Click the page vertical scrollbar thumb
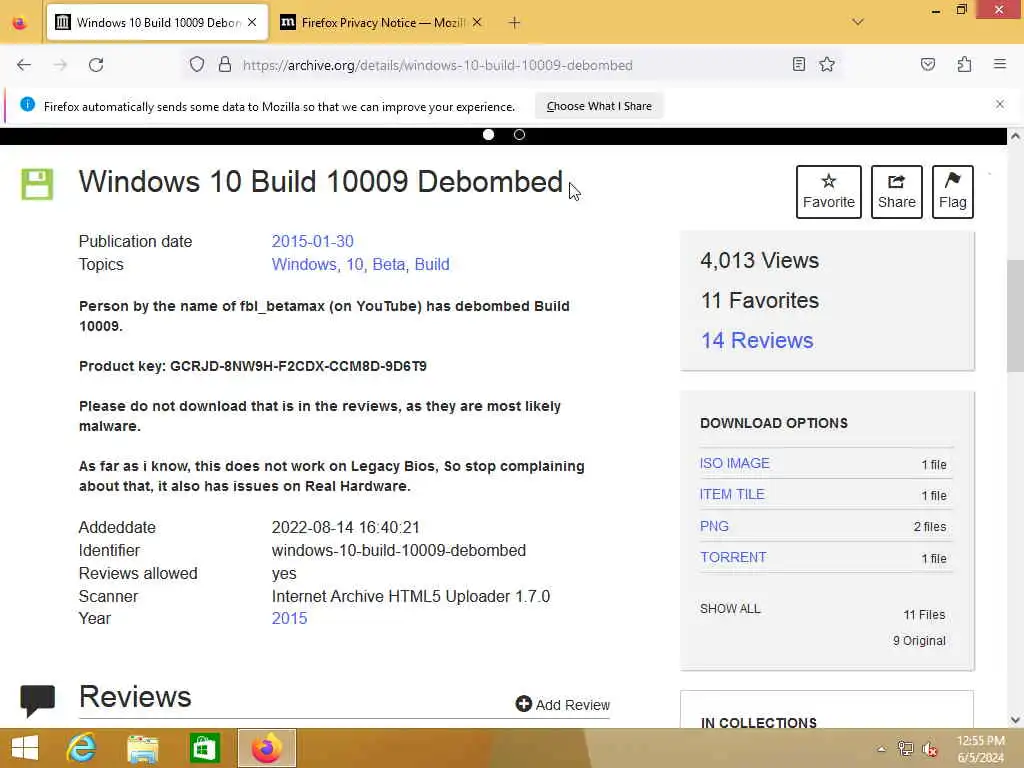The image size is (1024, 768). pyautogui.click(x=1015, y=315)
